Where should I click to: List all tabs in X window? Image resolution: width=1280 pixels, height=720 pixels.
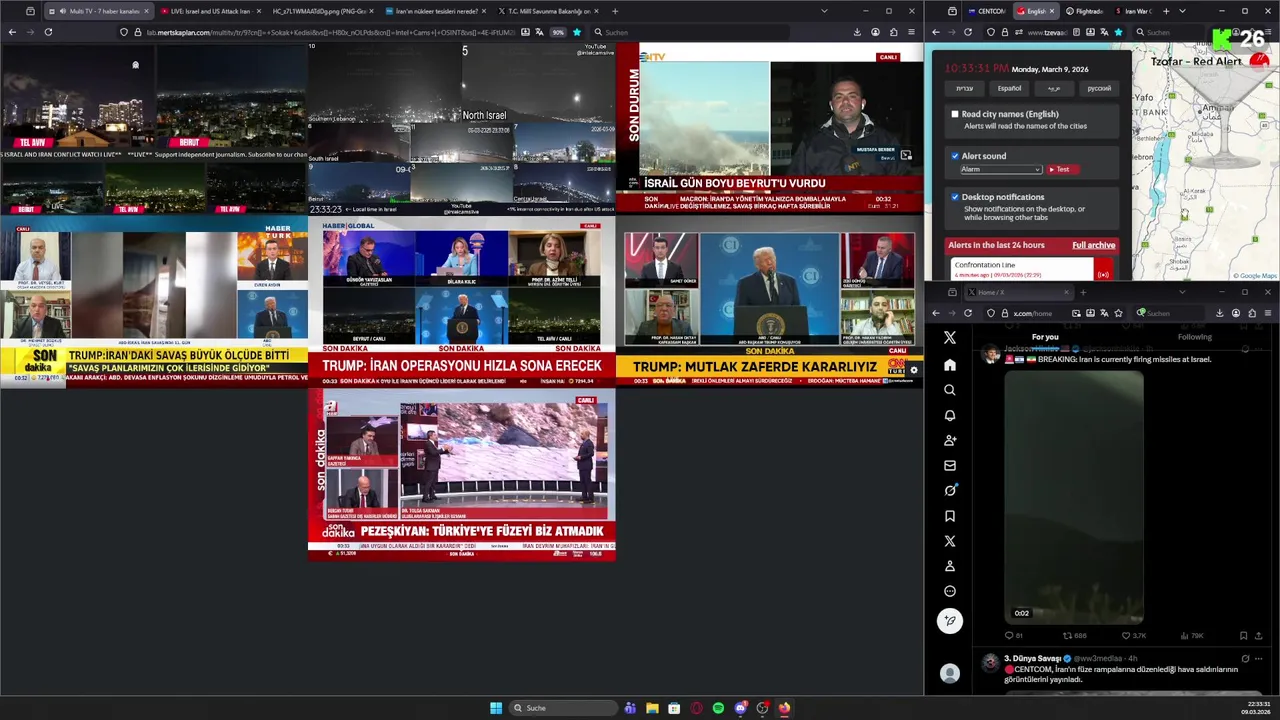click(x=1182, y=292)
